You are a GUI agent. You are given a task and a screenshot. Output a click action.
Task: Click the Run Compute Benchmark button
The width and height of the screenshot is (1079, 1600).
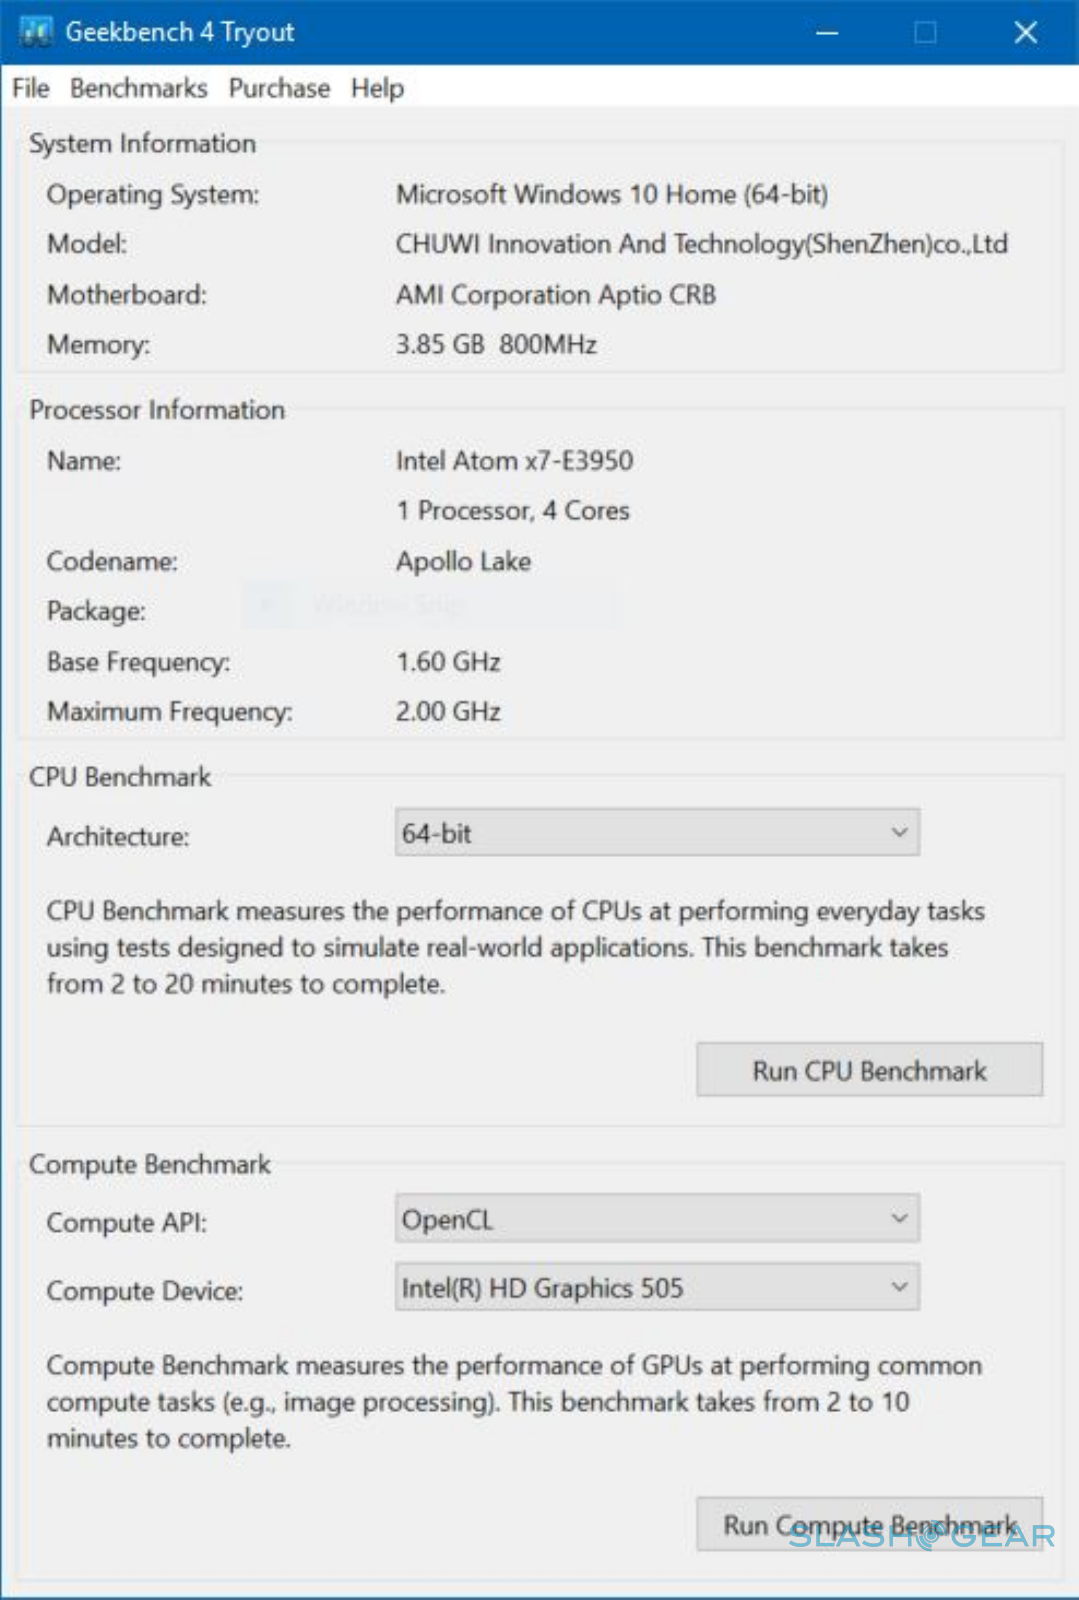coord(869,1525)
